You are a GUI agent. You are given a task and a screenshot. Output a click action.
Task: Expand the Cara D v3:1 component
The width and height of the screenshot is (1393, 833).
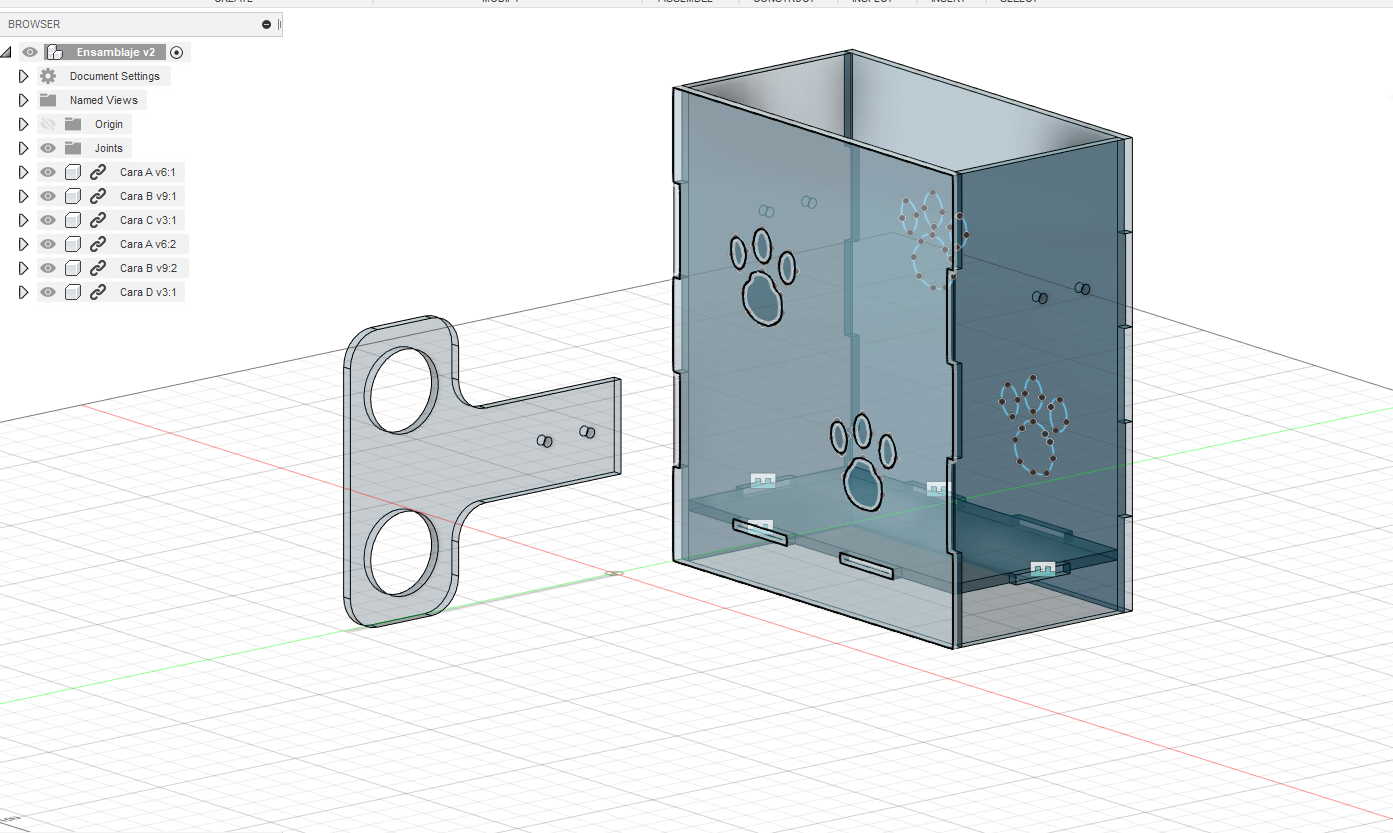click(24, 292)
